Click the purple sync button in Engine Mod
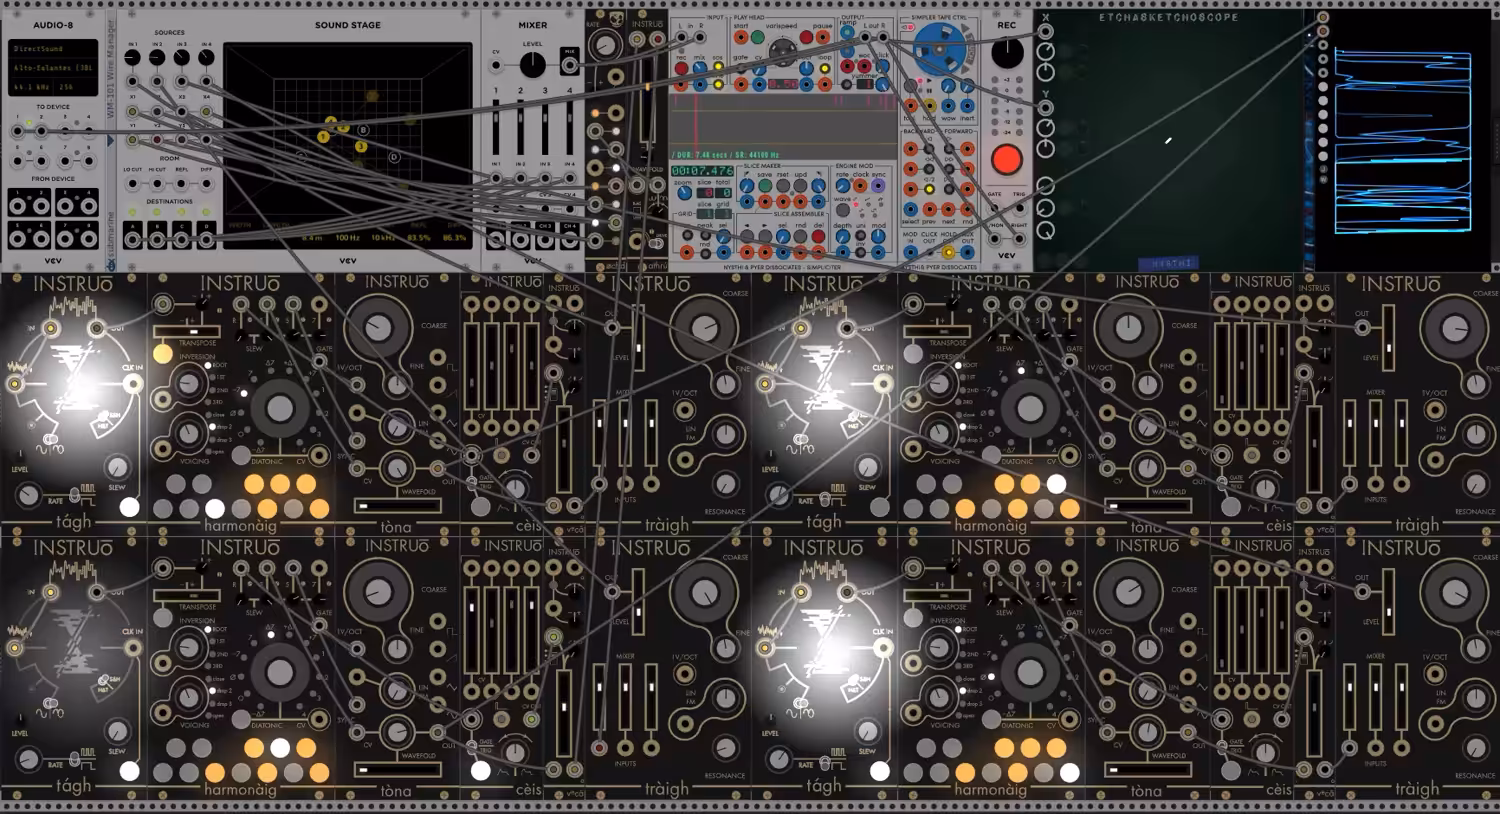The height and width of the screenshot is (814, 1500). [878, 185]
